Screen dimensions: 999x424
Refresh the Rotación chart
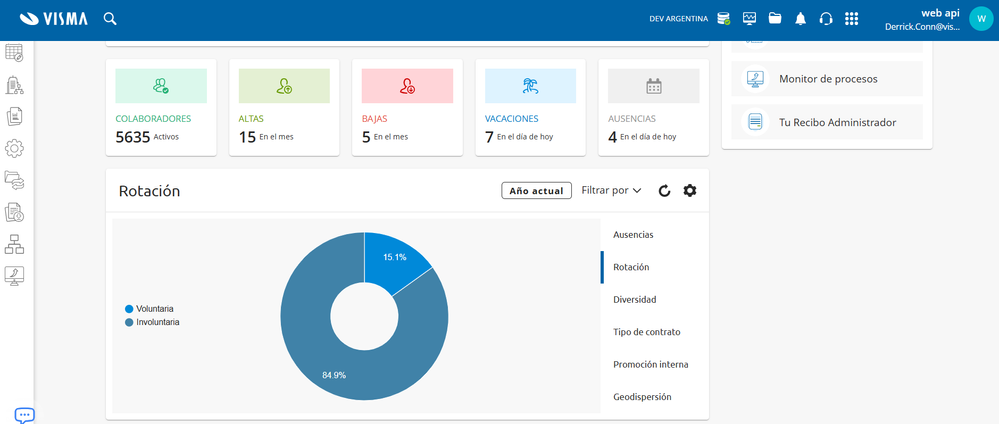pyautogui.click(x=665, y=191)
